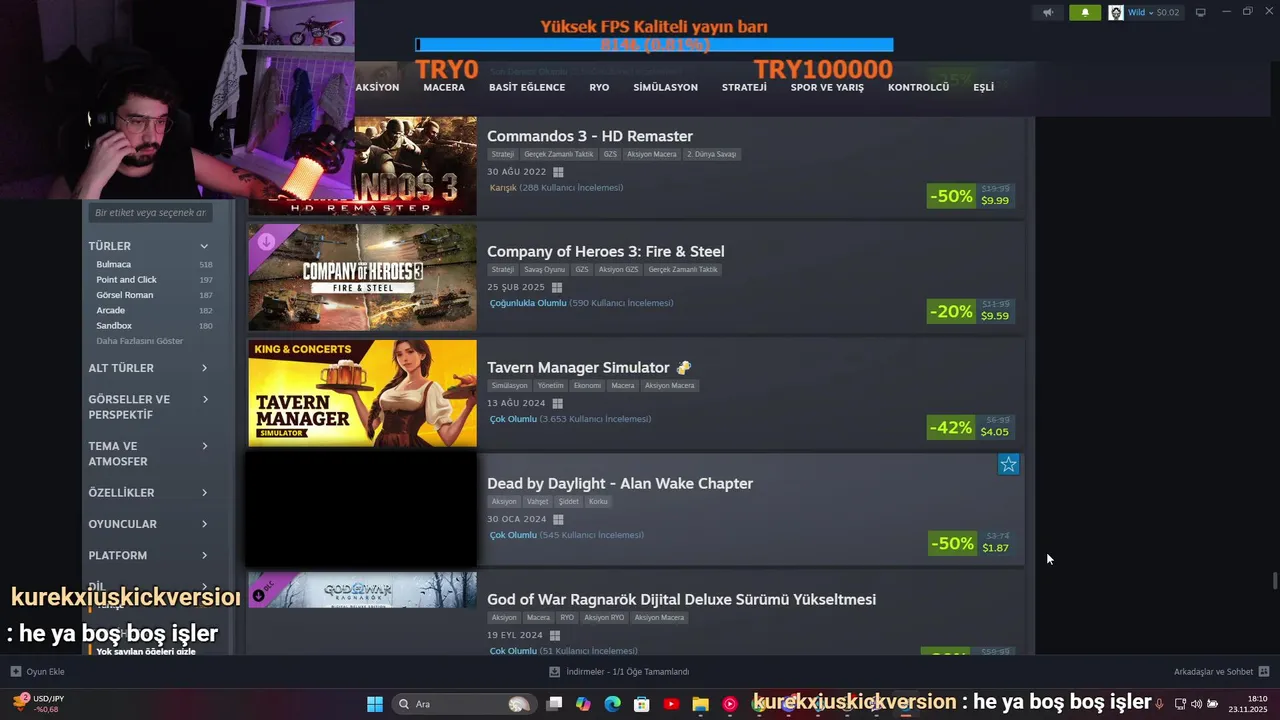Open Friends and Chat icon
Image resolution: width=1280 pixels, height=720 pixels.
click(x=1264, y=672)
